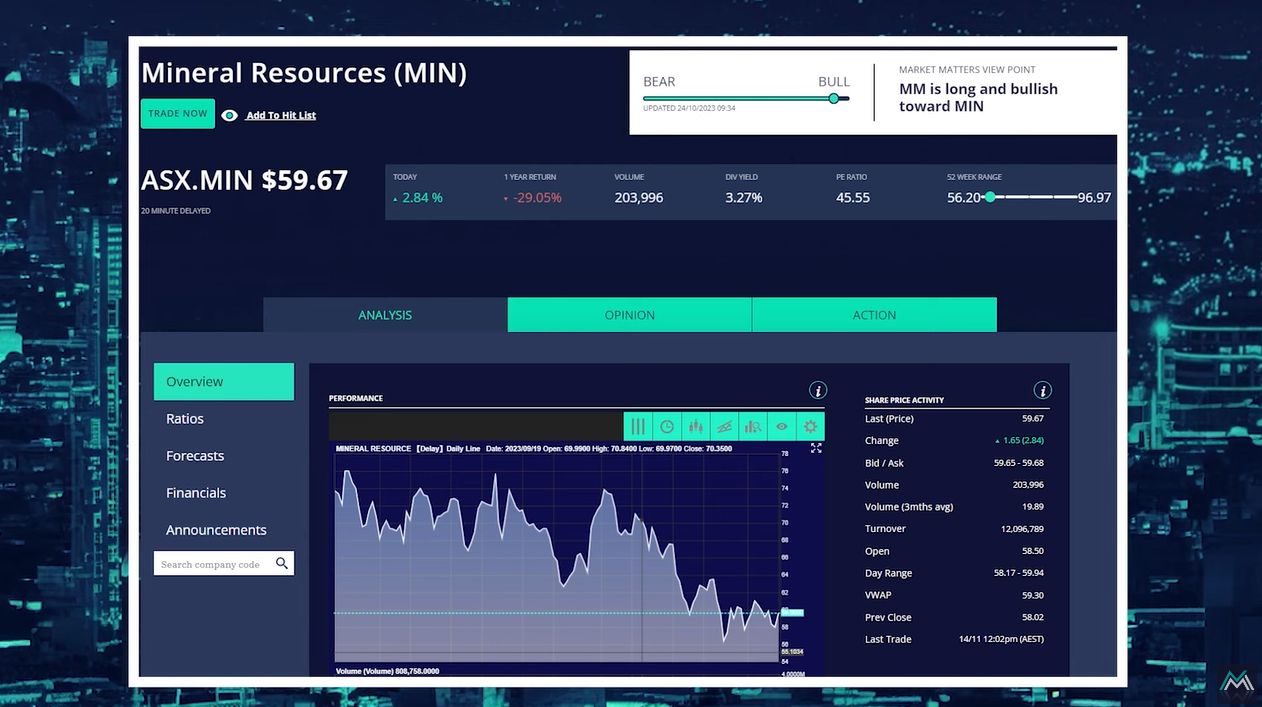This screenshot has height=707, width=1262.
Task: Switch to the OPINION tab
Action: (x=630, y=315)
